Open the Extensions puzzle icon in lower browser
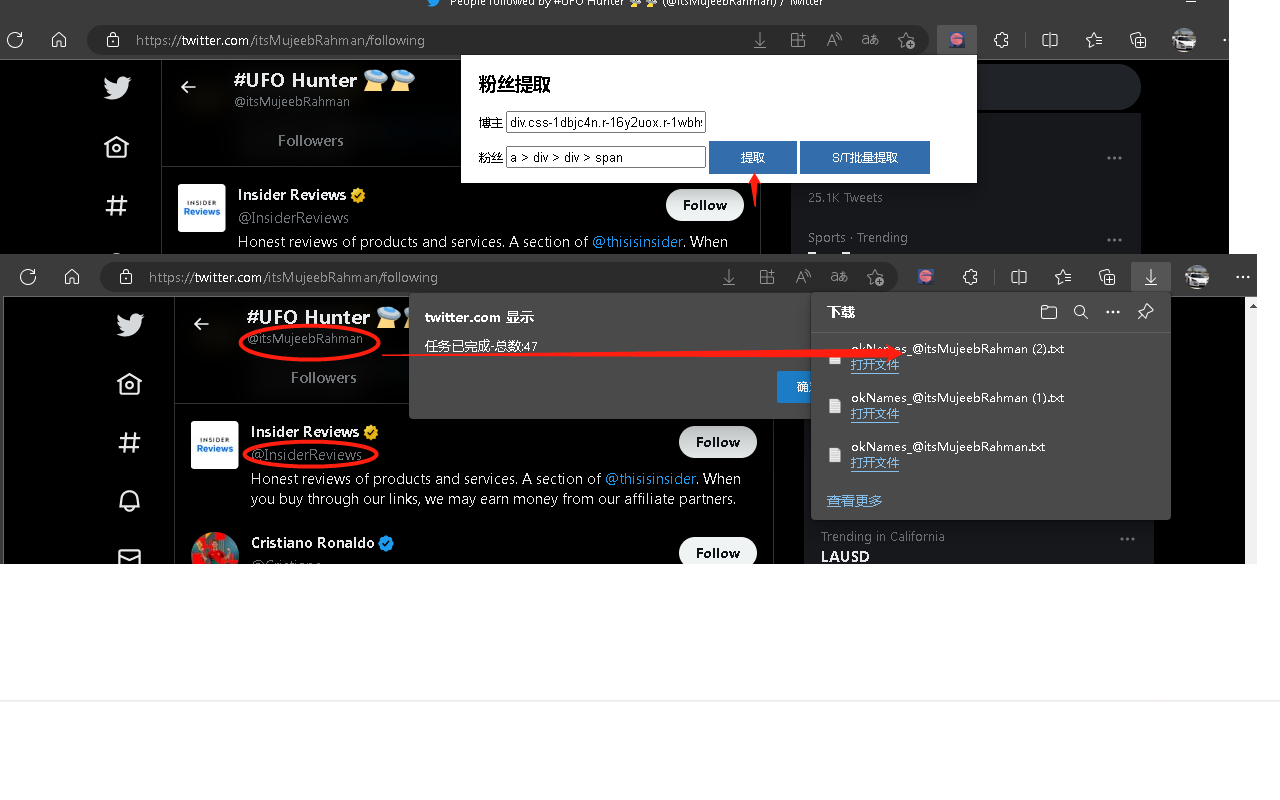 click(x=970, y=277)
